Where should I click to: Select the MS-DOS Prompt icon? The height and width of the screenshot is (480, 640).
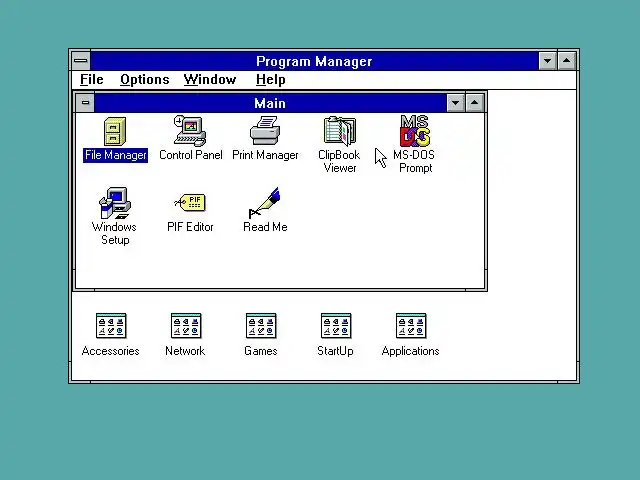pyautogui.click(x=415, y=131)
